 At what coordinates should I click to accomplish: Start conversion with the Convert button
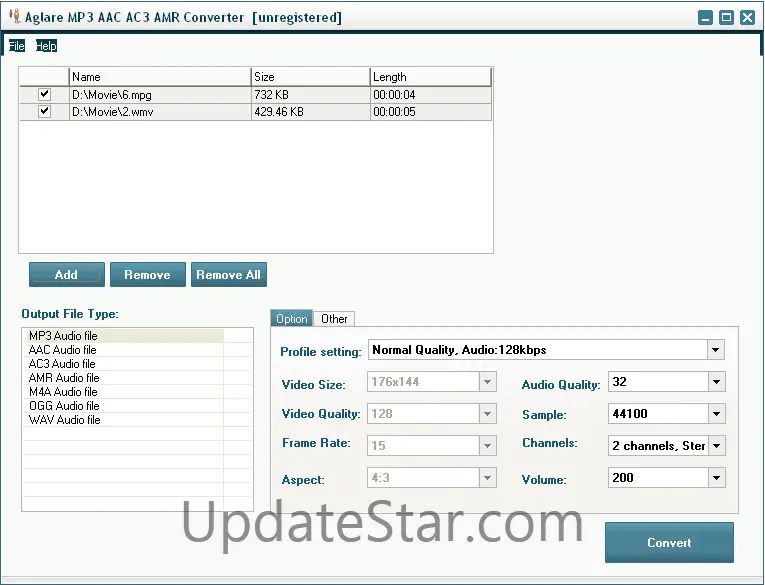click(x=669, y=543)
